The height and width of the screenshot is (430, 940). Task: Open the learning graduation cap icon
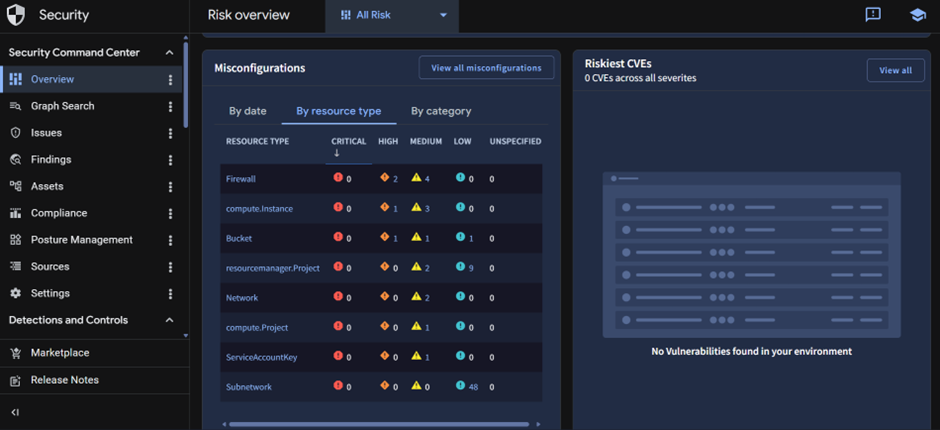[917, 16]
